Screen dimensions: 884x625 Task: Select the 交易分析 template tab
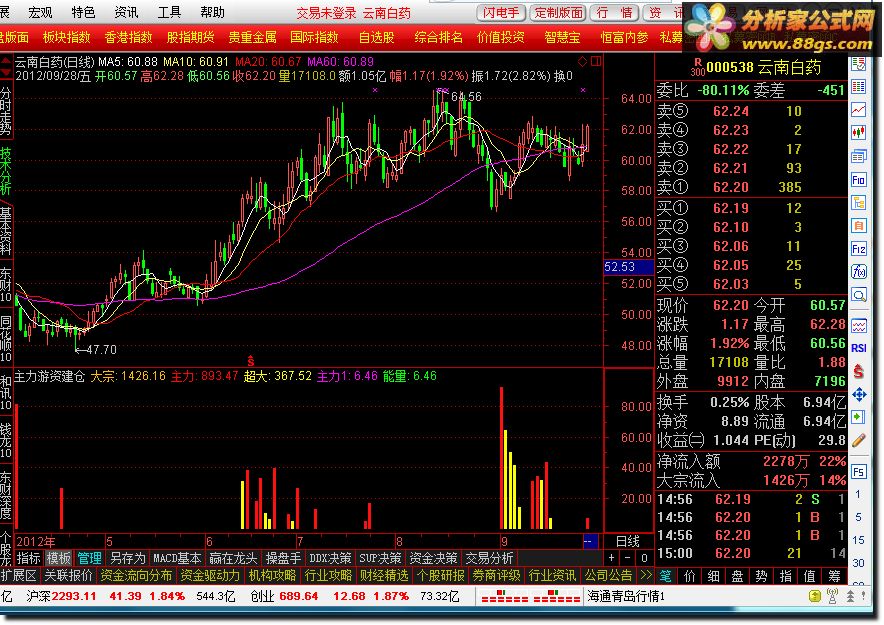click(489, 558)
